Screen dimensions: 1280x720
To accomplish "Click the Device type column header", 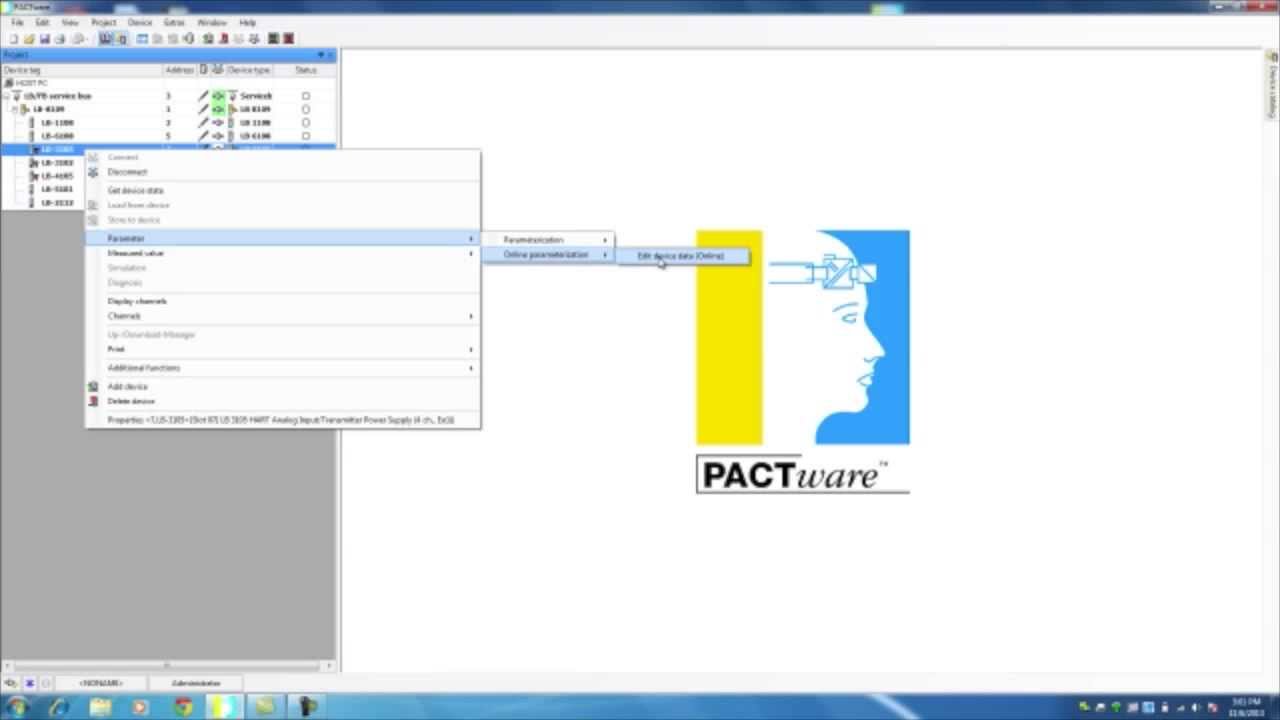I will [x=249, y=70].
